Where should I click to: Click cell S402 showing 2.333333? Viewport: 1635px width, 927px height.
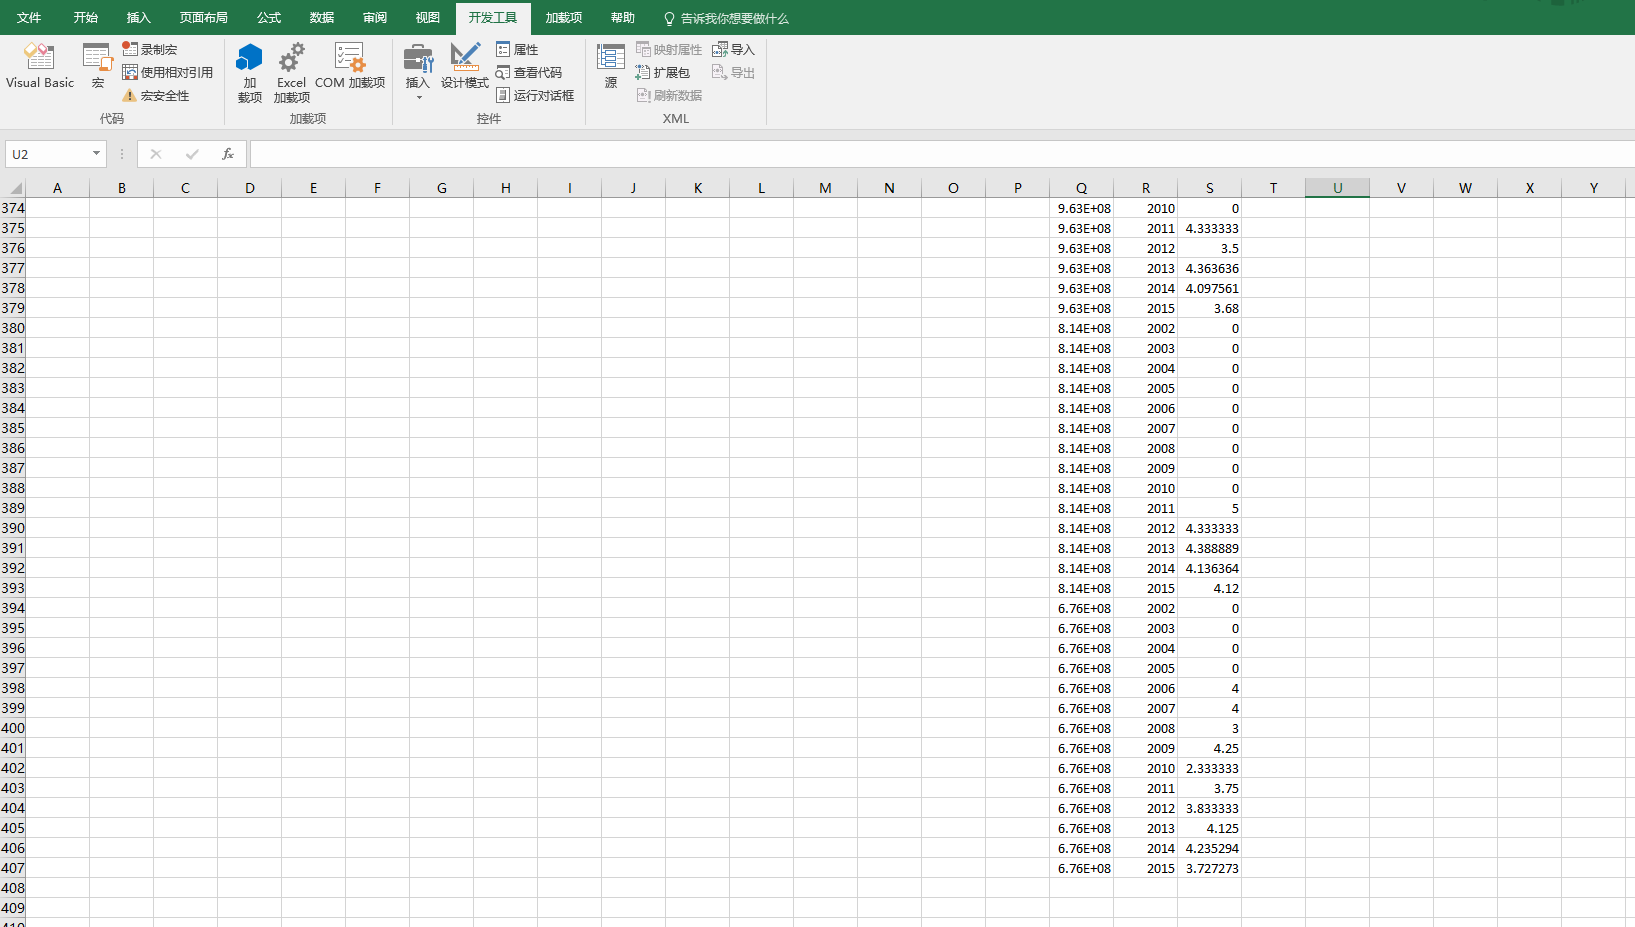point(1209,768)
